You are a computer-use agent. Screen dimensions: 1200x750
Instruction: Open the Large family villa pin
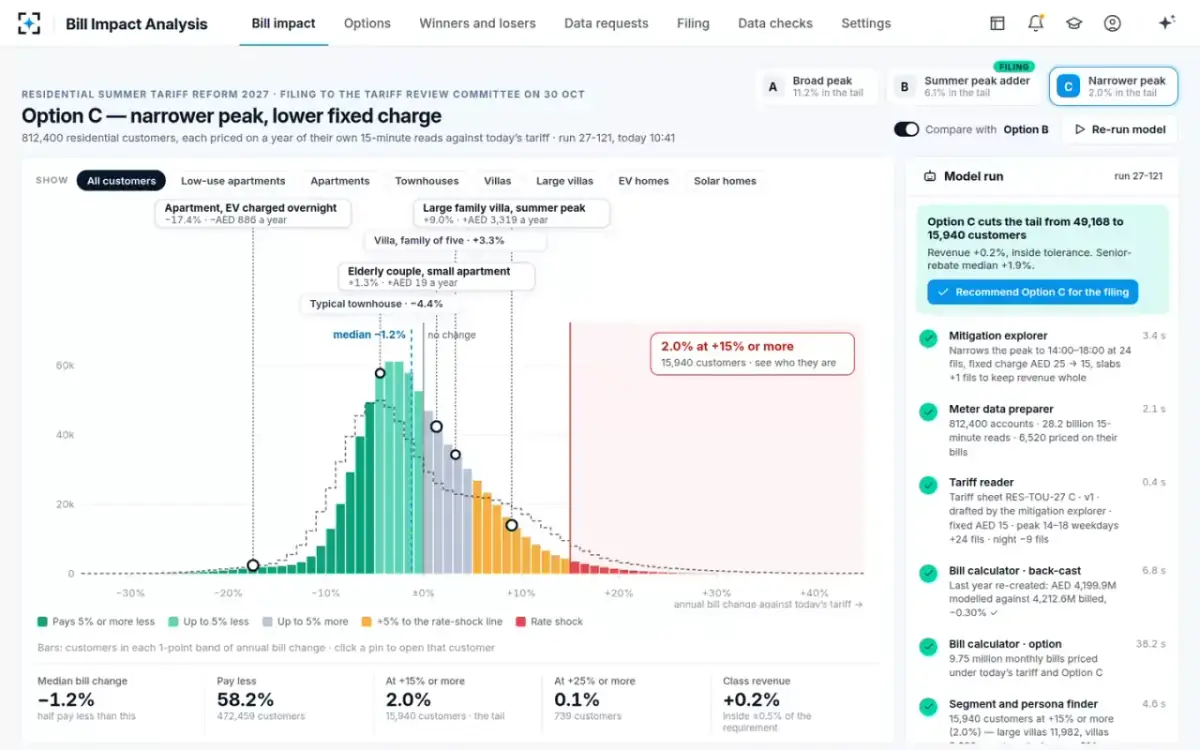(511, 525)
